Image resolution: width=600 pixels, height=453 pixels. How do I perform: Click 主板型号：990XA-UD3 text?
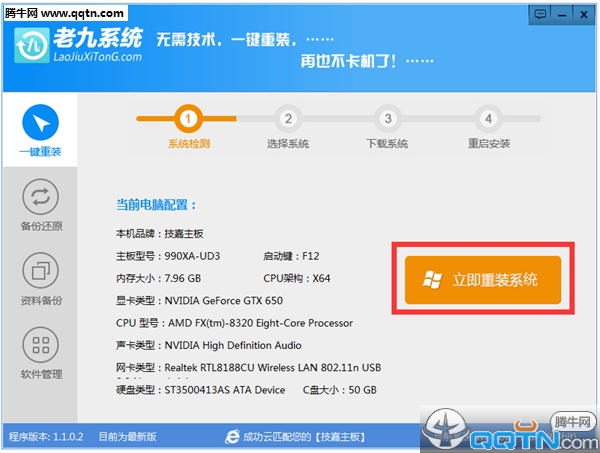click(x=168, y=256)
